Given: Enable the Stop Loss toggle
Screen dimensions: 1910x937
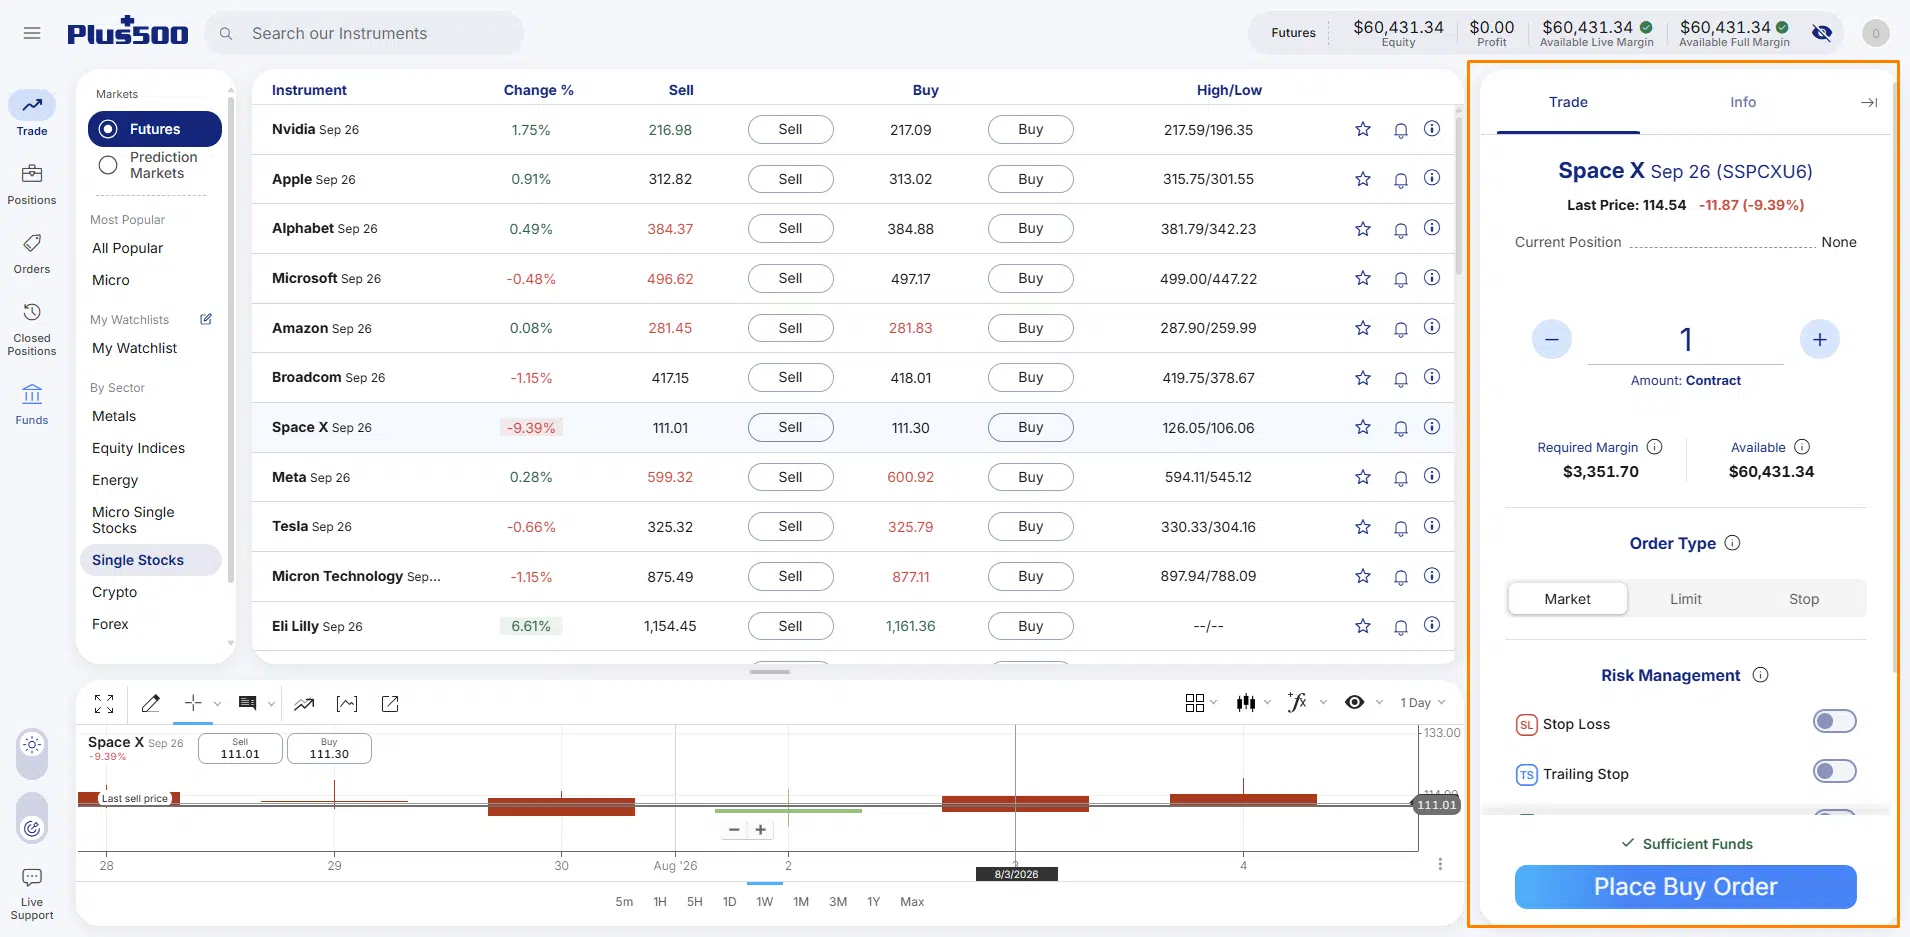Looking at the screenshot, I should (1834, 721).
